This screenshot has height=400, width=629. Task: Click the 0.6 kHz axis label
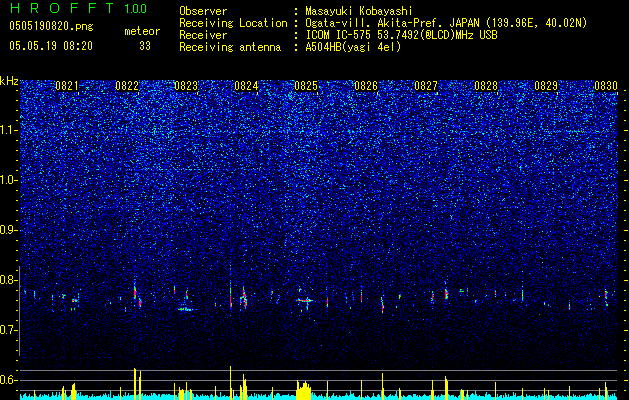click(9, 380)
